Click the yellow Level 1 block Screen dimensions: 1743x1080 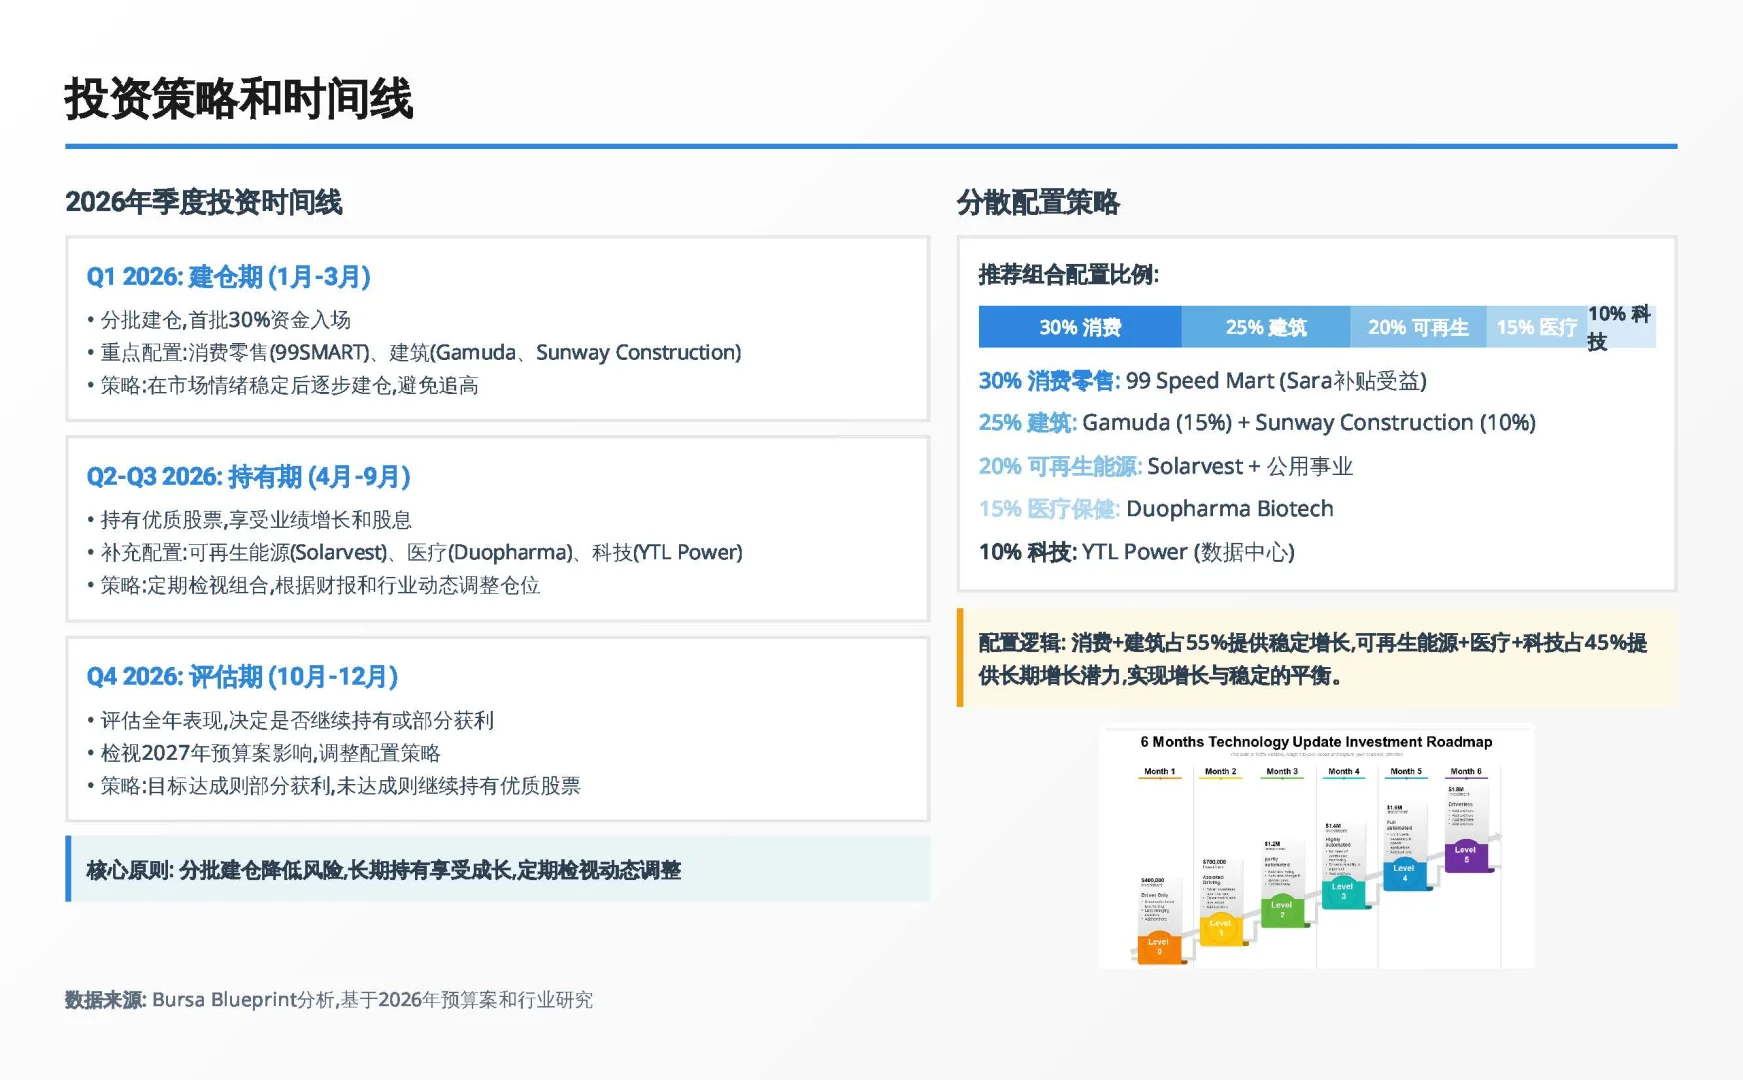tap(1220, 928)
